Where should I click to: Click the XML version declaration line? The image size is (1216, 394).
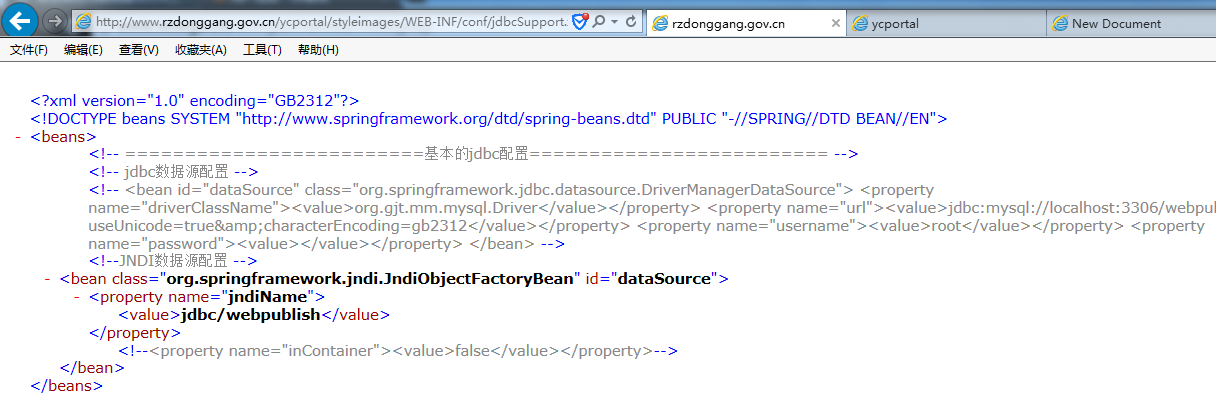click(x=194, y=101)
